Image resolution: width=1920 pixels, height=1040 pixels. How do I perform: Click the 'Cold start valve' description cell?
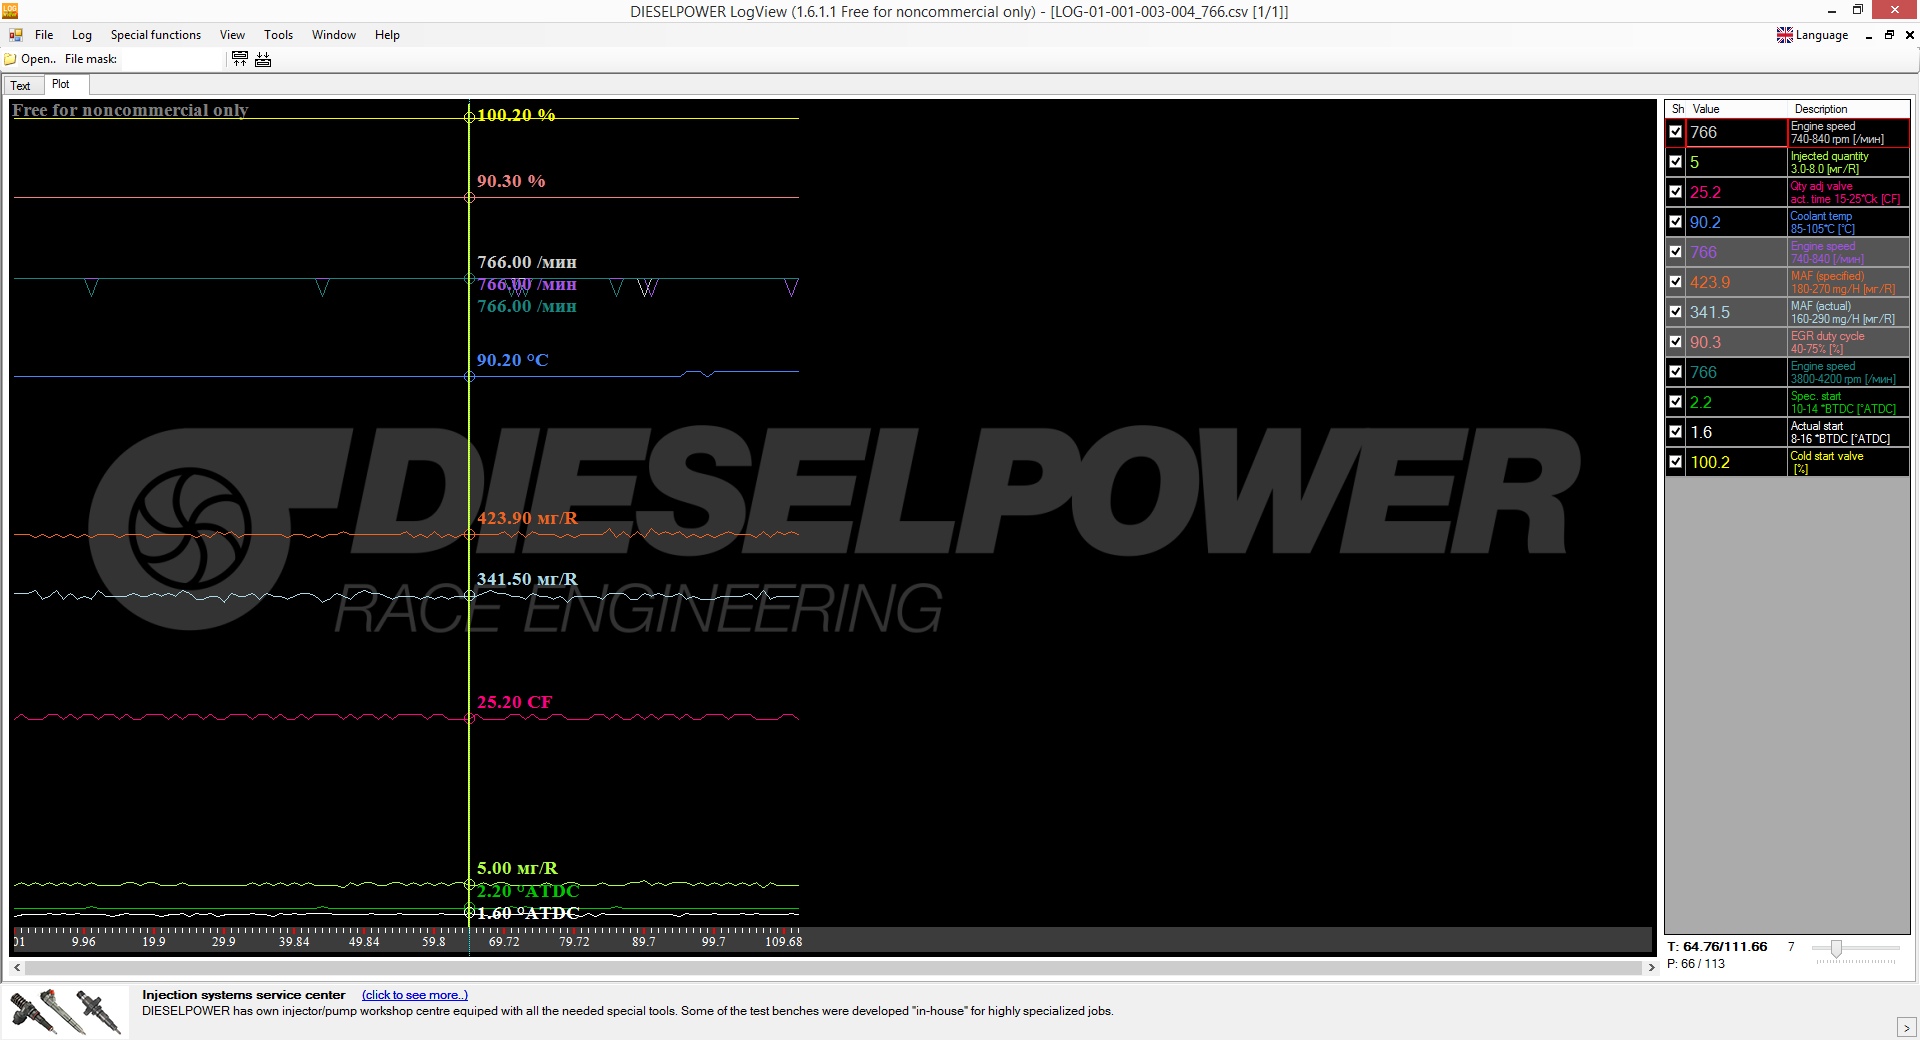tap(1848, 462)
